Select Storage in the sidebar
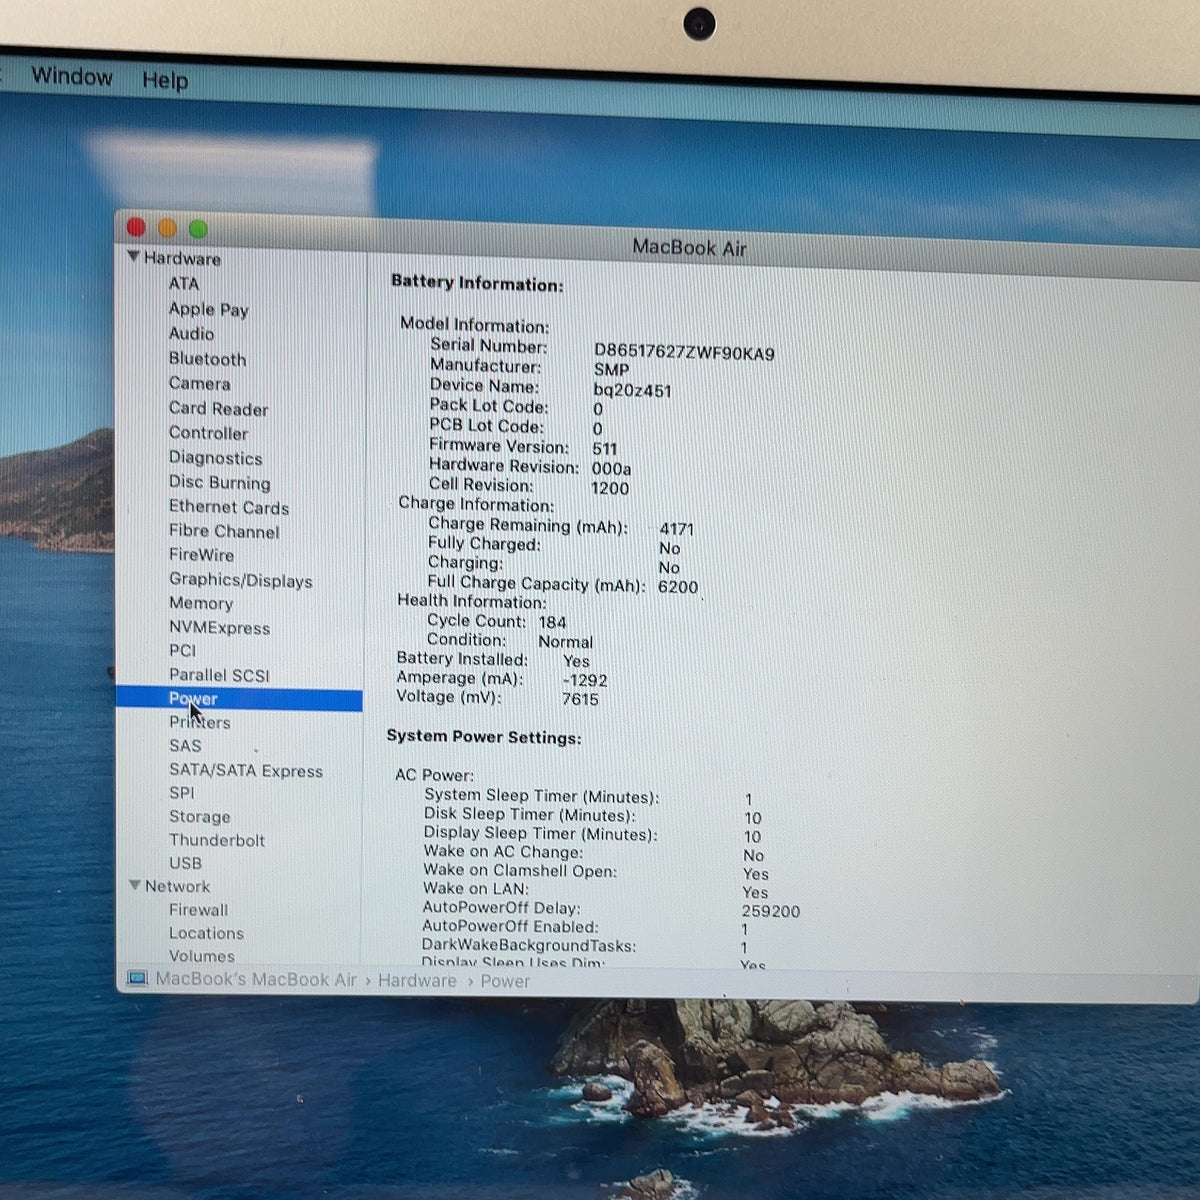Viewport: 1200px width, 1200px height. pos(199,816)
